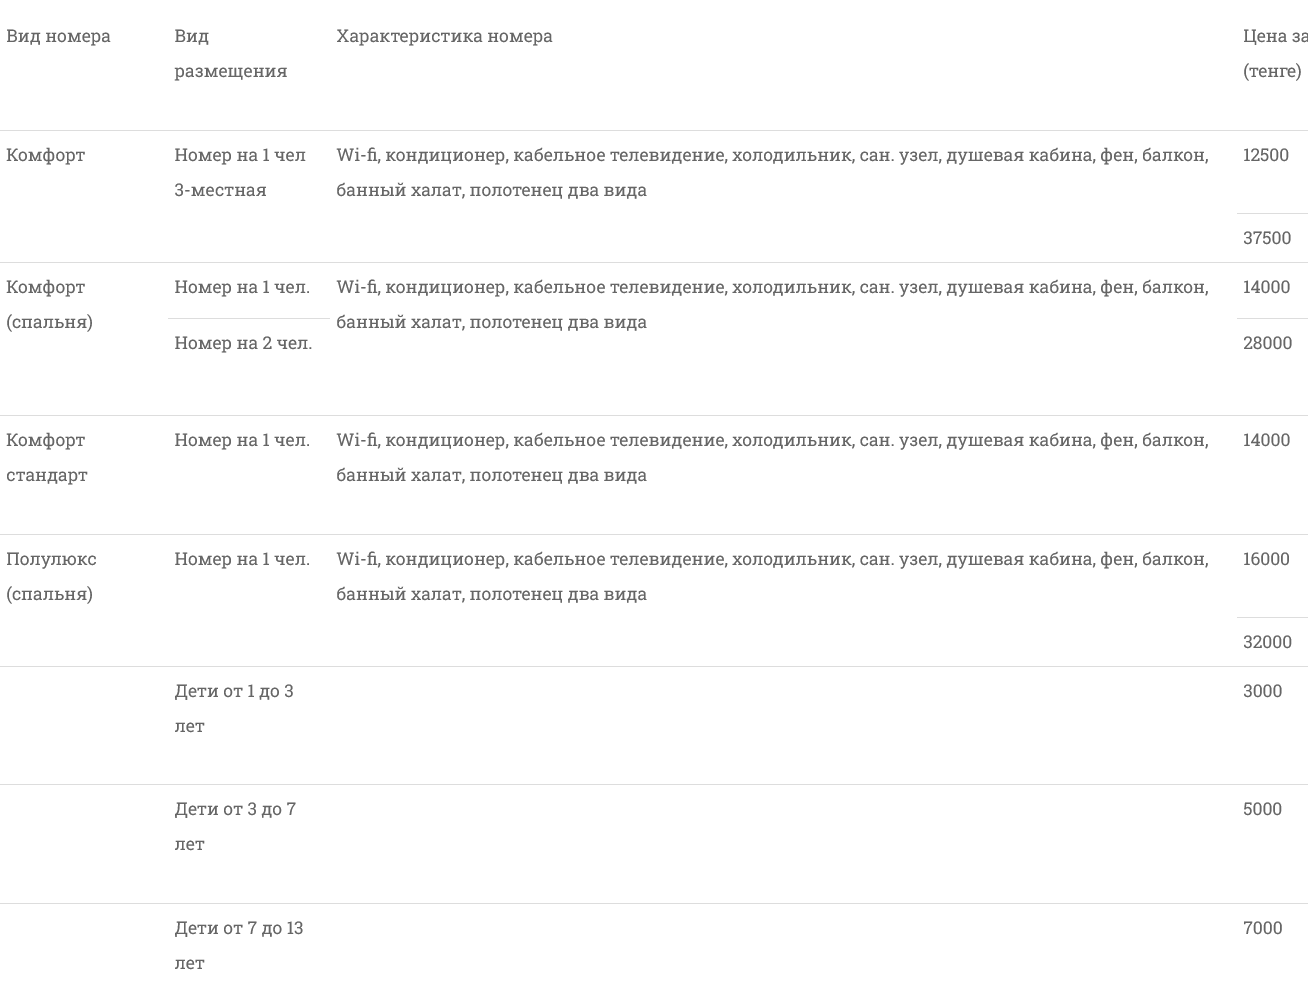1308x1000 pixels.
Task: Select the "Дети от 3 до 7 лет" row
Action: point(235,826)
